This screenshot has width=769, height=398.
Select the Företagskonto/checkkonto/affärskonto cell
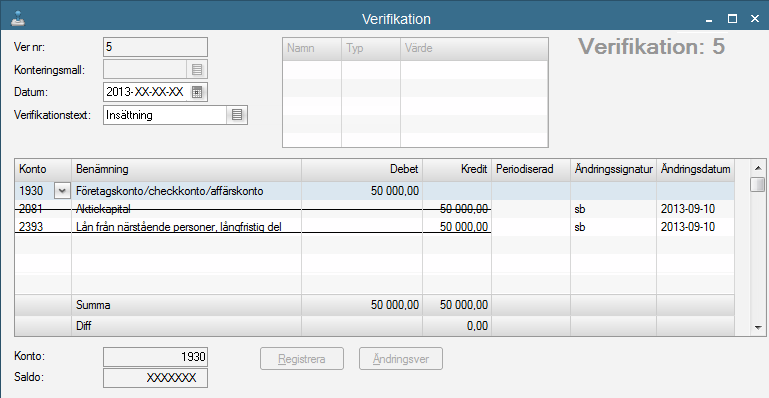pyautogui.click(x=186, y=191)
